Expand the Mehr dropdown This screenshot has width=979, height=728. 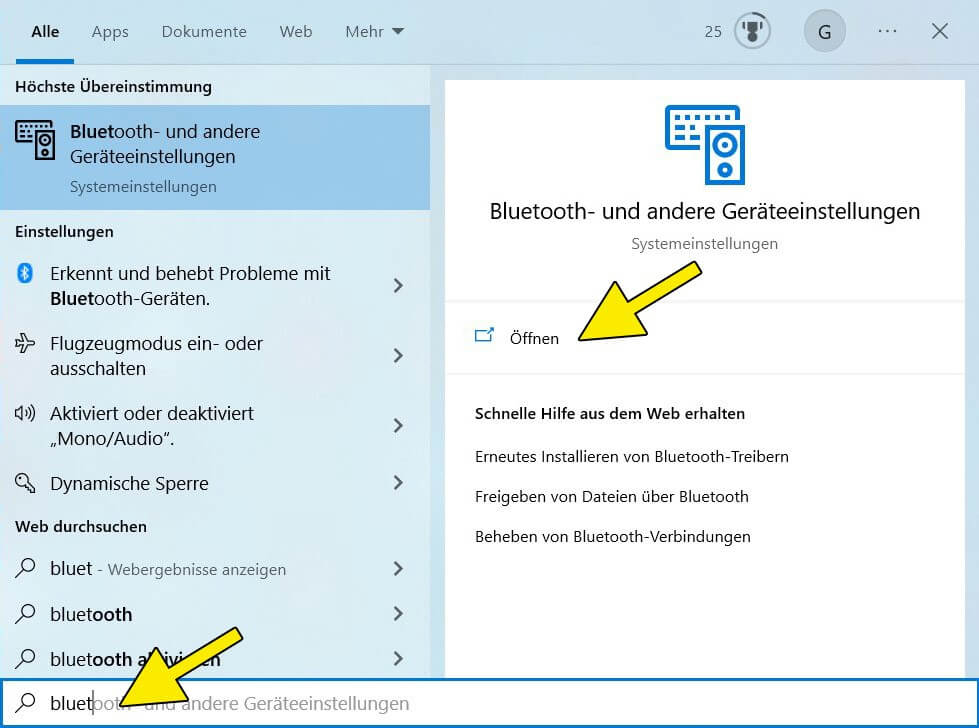[x=375, y=31]
